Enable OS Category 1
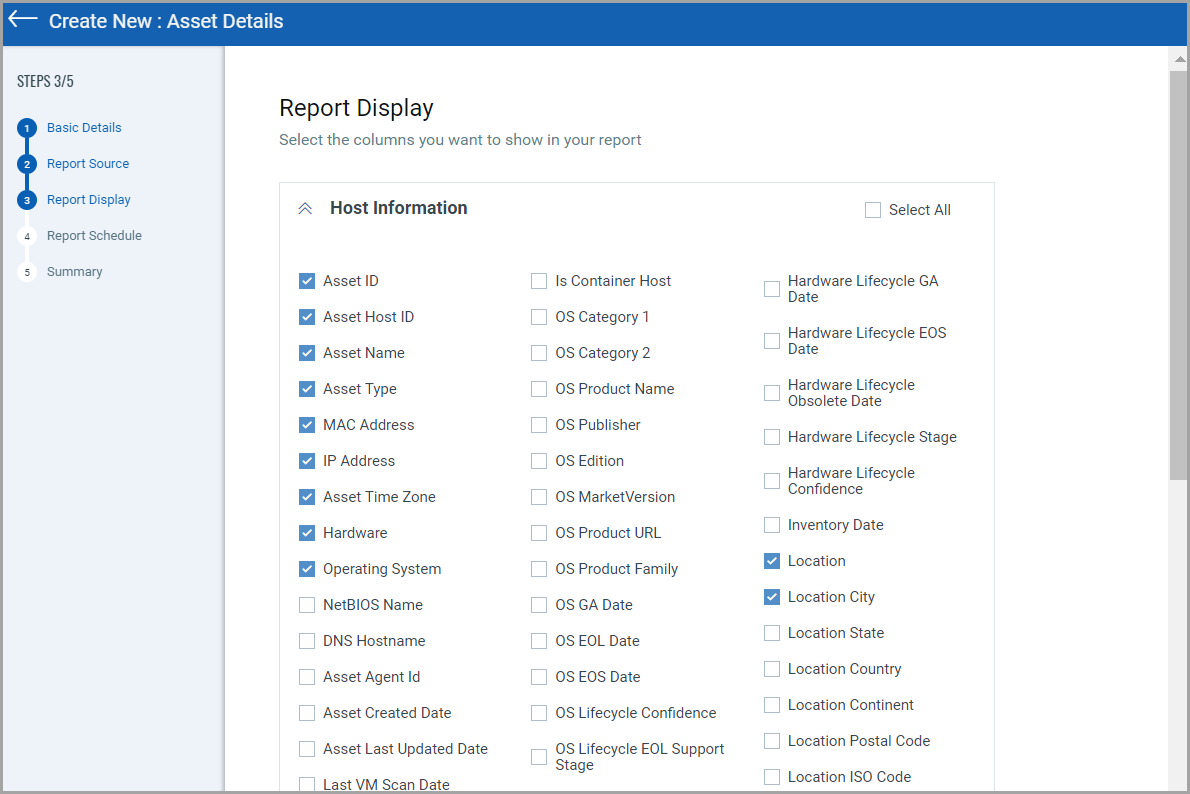This screenshot has width=1190, height=794. point(539,317)
